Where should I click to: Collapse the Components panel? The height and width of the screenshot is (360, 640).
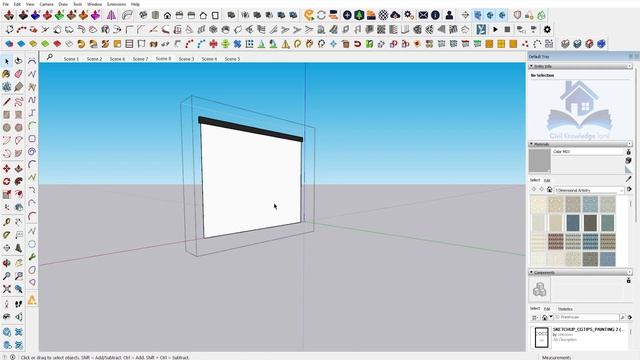pos(531,272)
